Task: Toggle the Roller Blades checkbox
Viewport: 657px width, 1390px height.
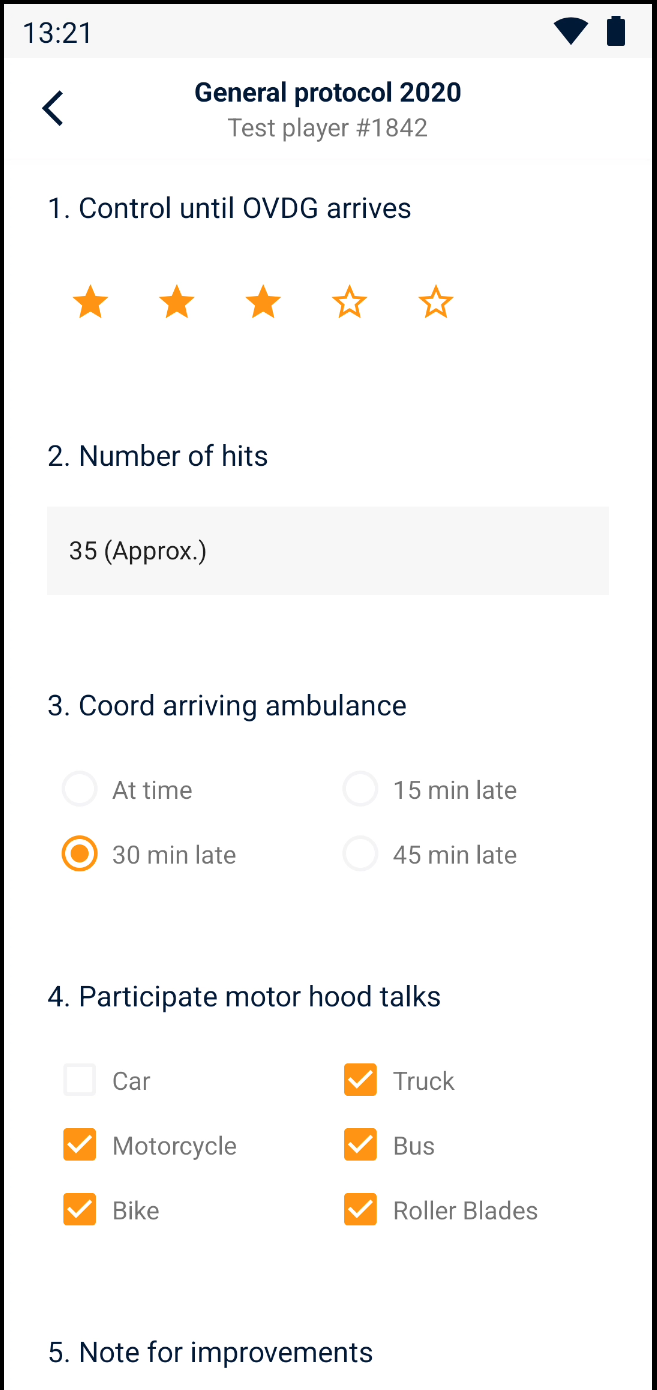Action: point(361,1211)
